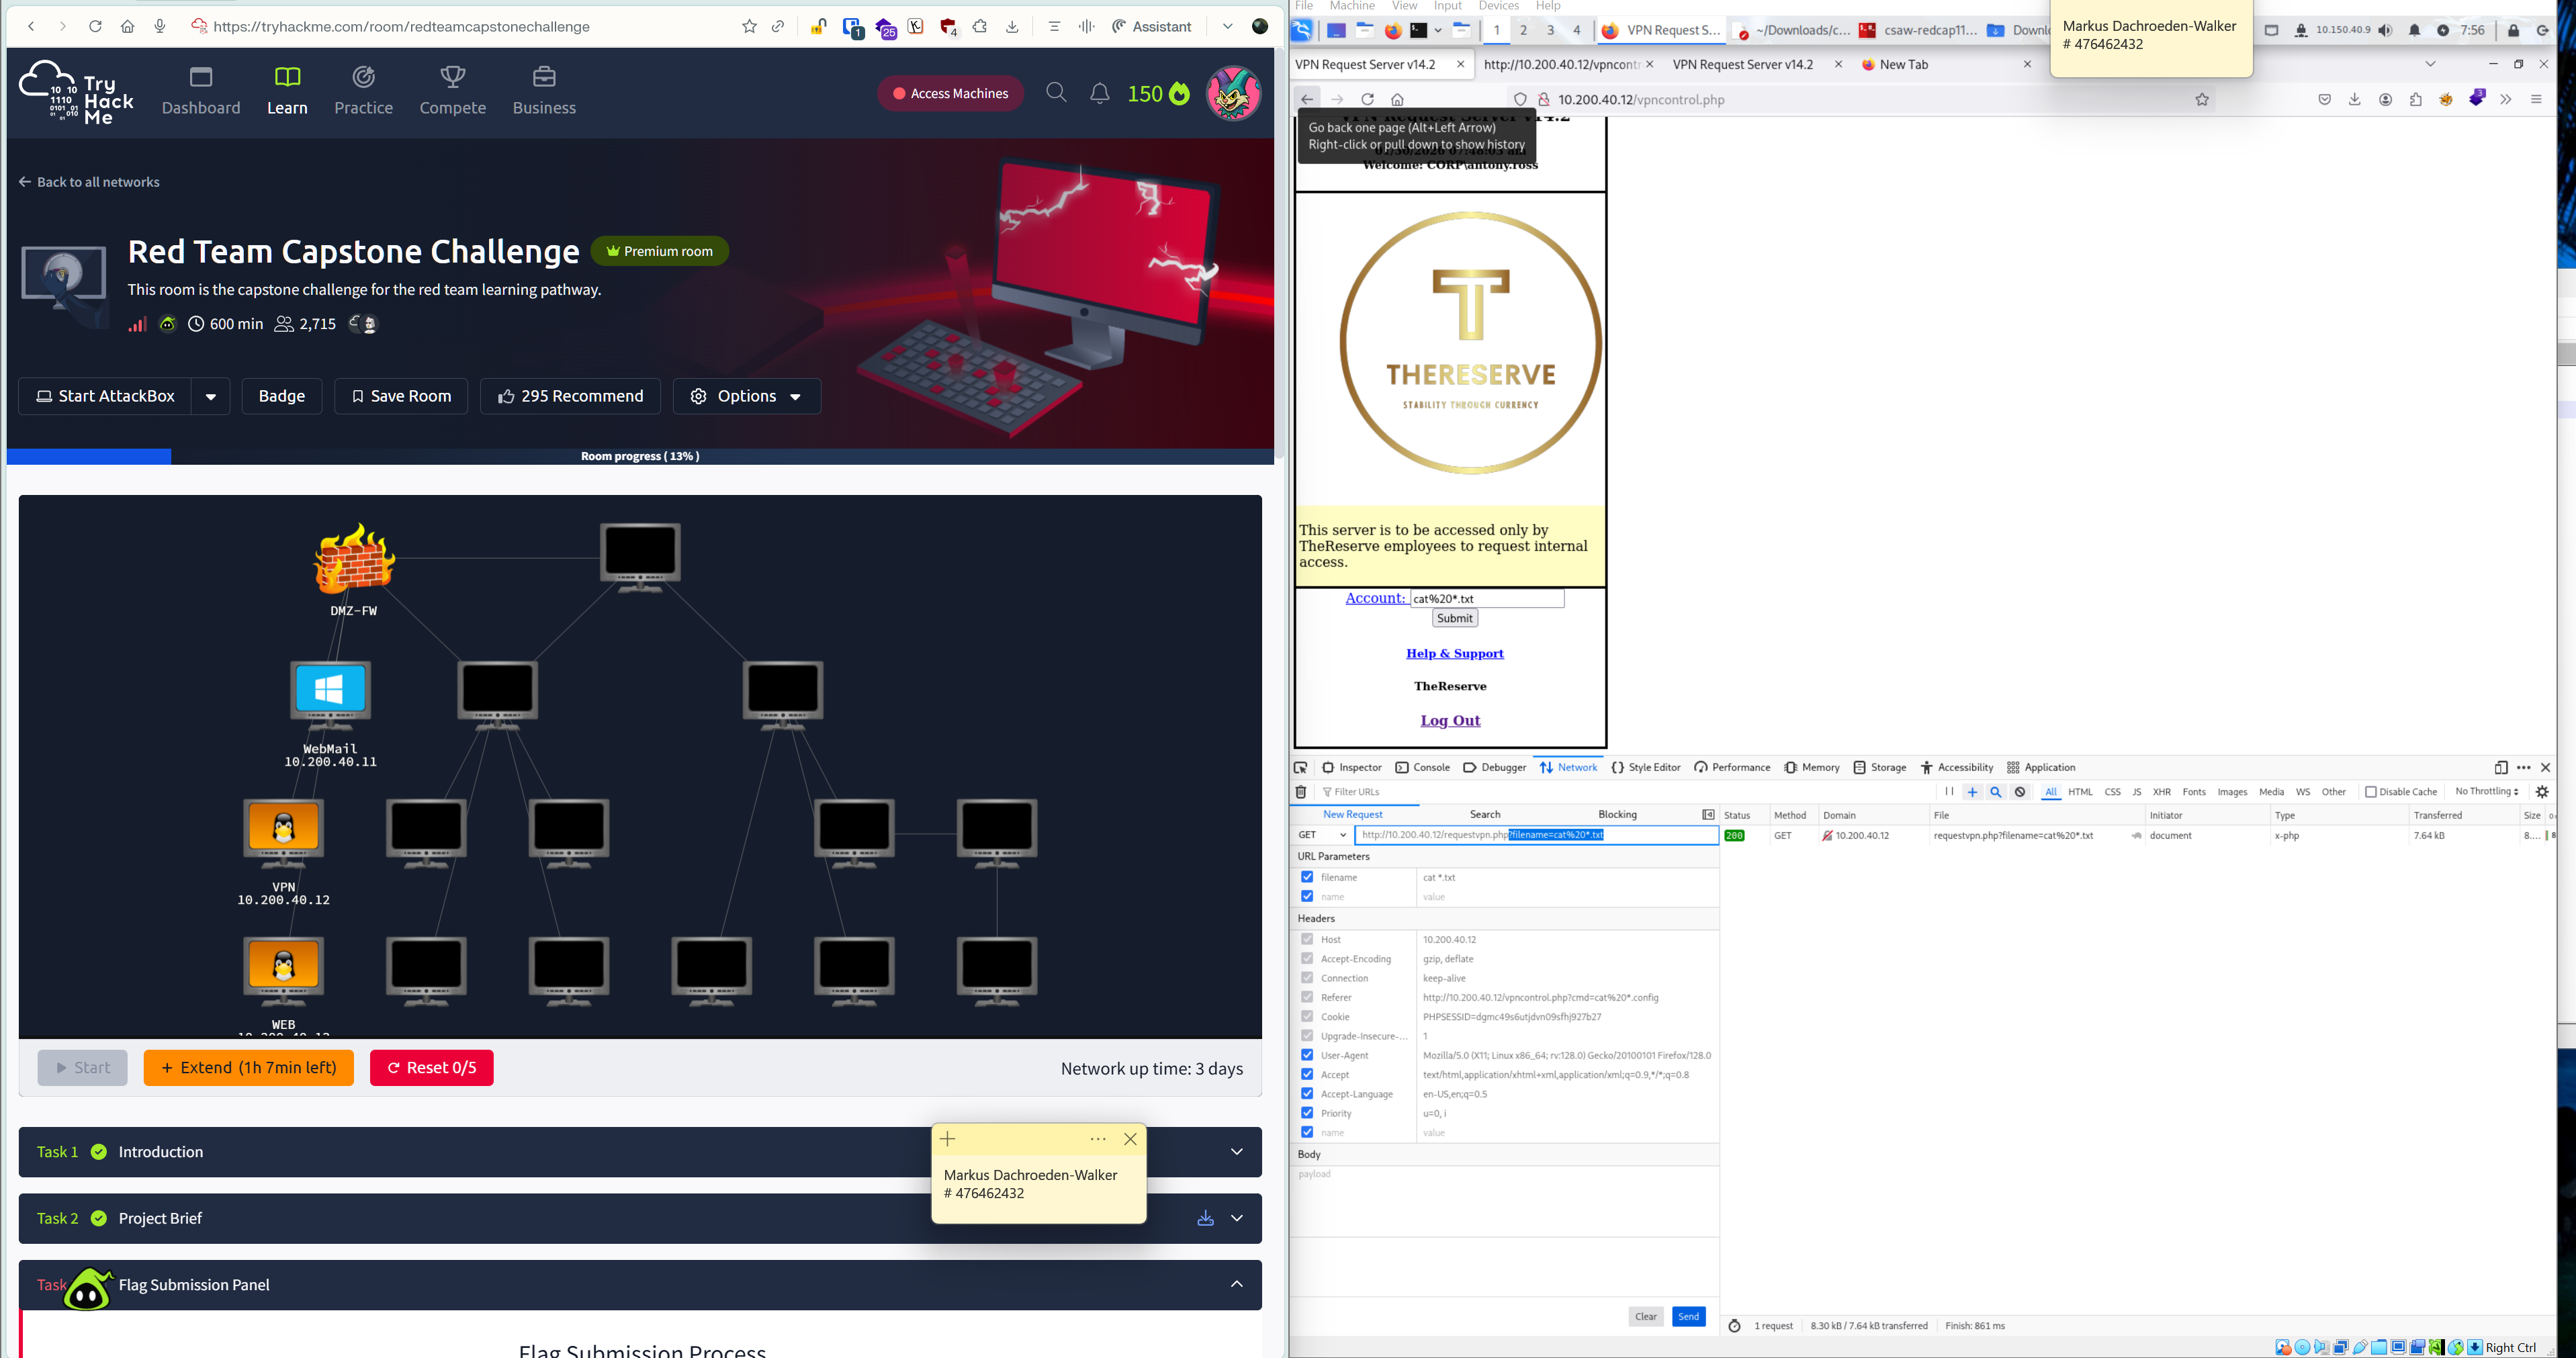Download Project Brief task files icon
The width and height of the screenshot is (2576, 1358).
1205,1218
